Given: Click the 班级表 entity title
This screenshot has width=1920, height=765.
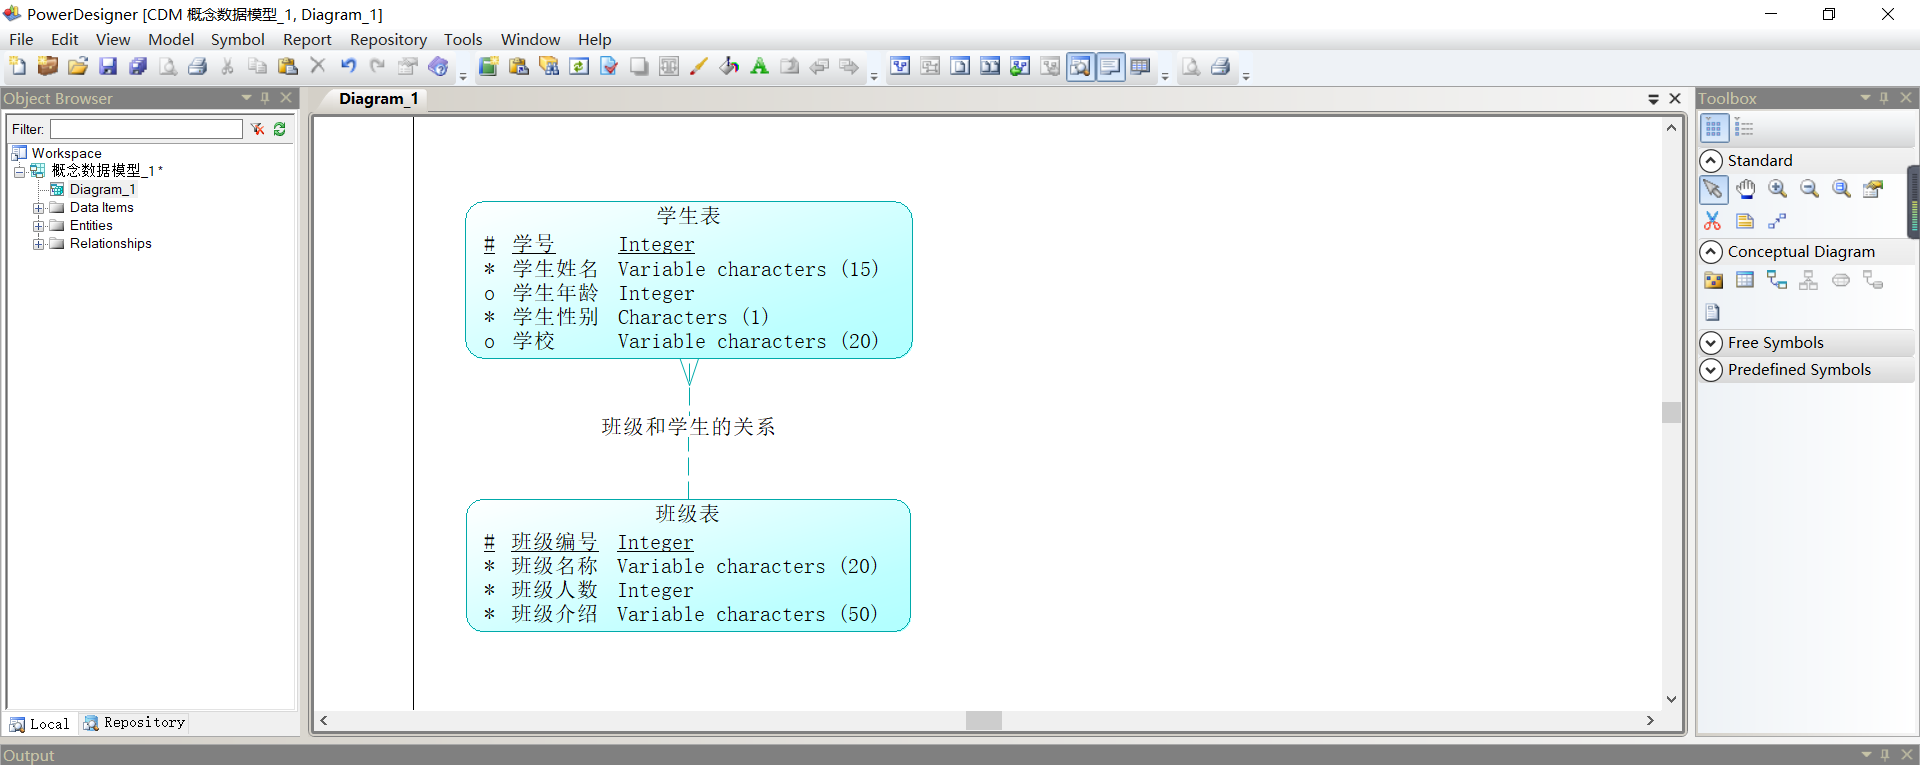Looking at the screenshot, I should tap(688, 514).
